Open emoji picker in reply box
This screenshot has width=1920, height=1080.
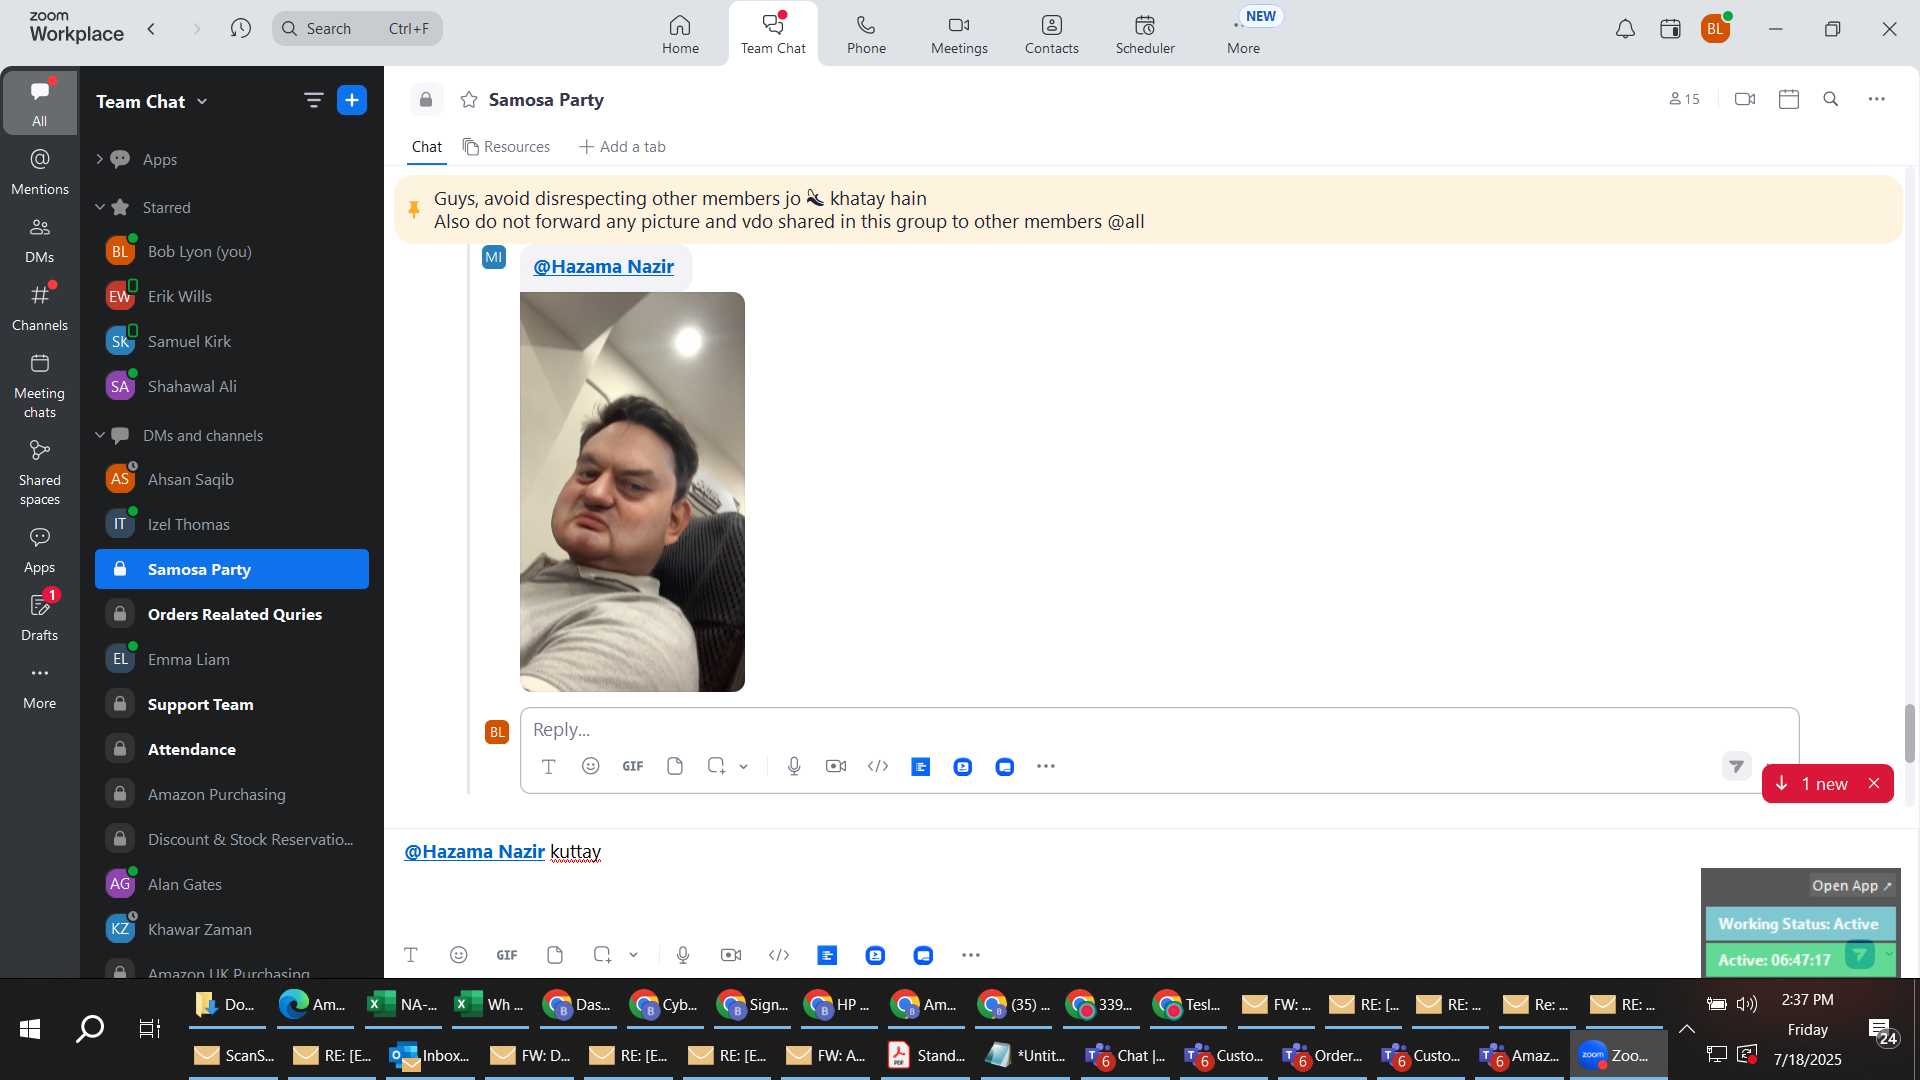(x=591, y=767)
